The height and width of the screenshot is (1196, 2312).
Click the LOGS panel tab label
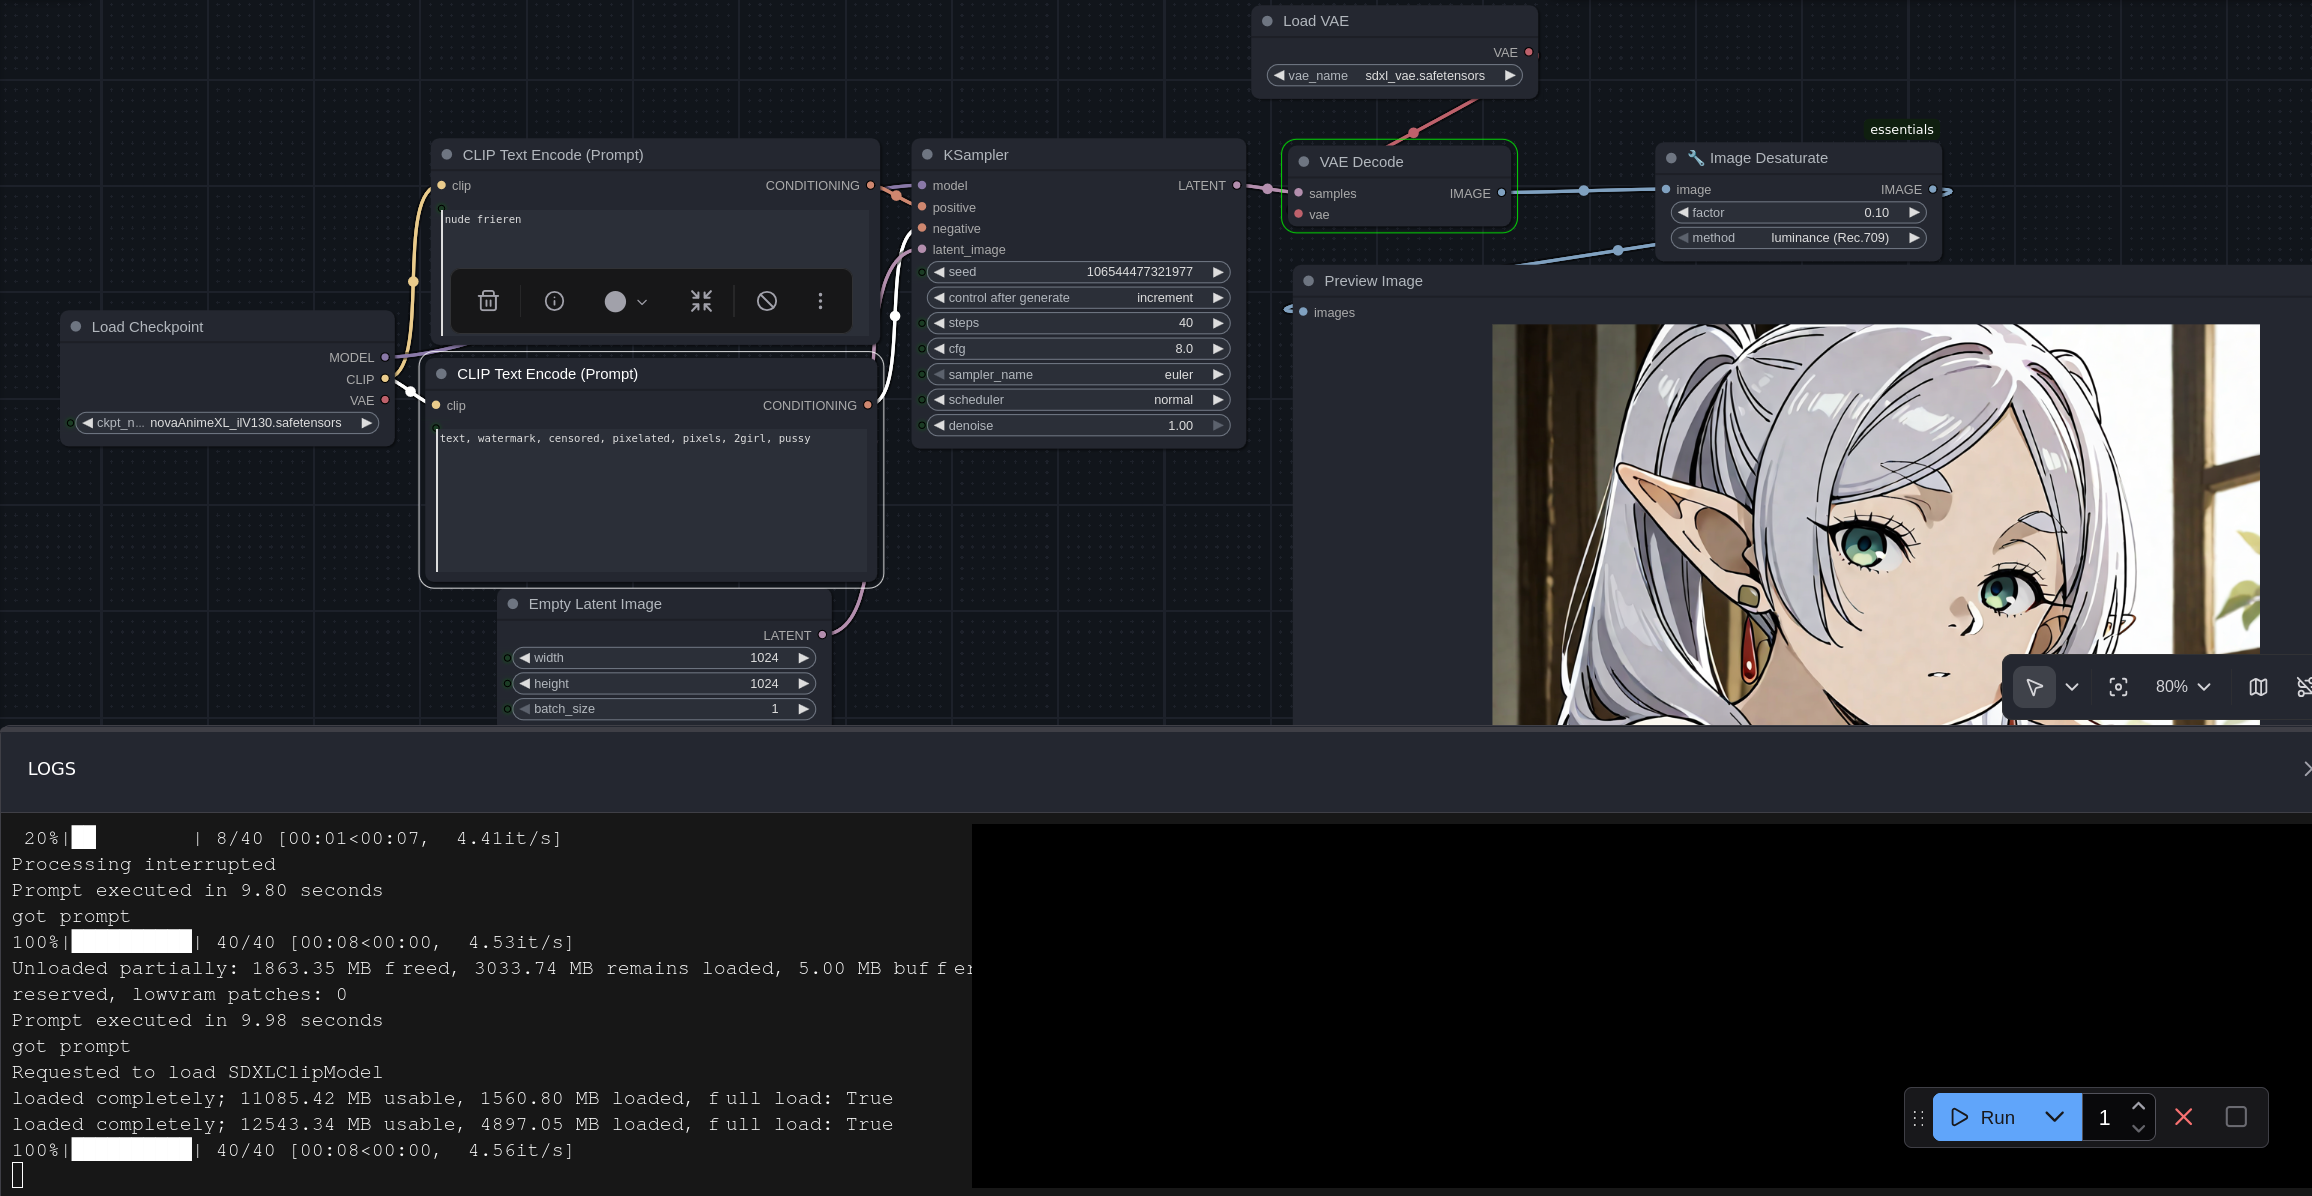point(52,769)
